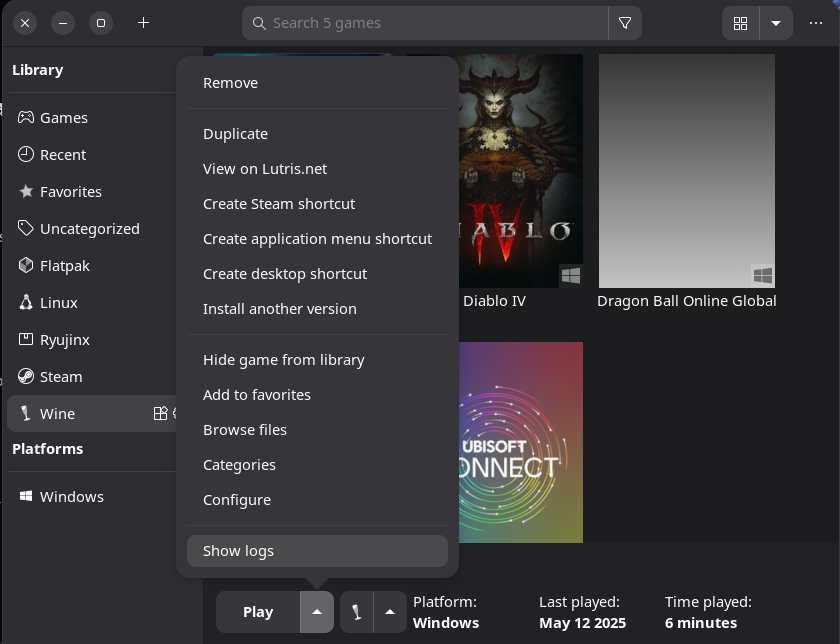Select the Games controller icon in sidebar
840x644 pixels.
(x=26, y=117)
